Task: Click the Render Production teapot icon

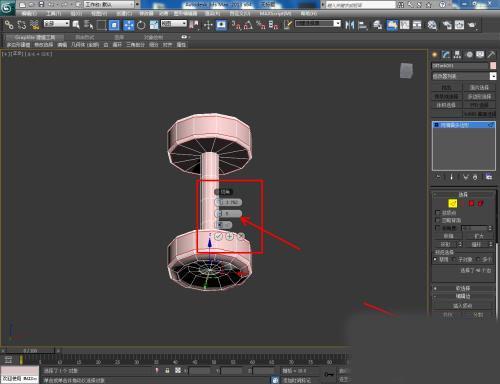Action: 472,25
